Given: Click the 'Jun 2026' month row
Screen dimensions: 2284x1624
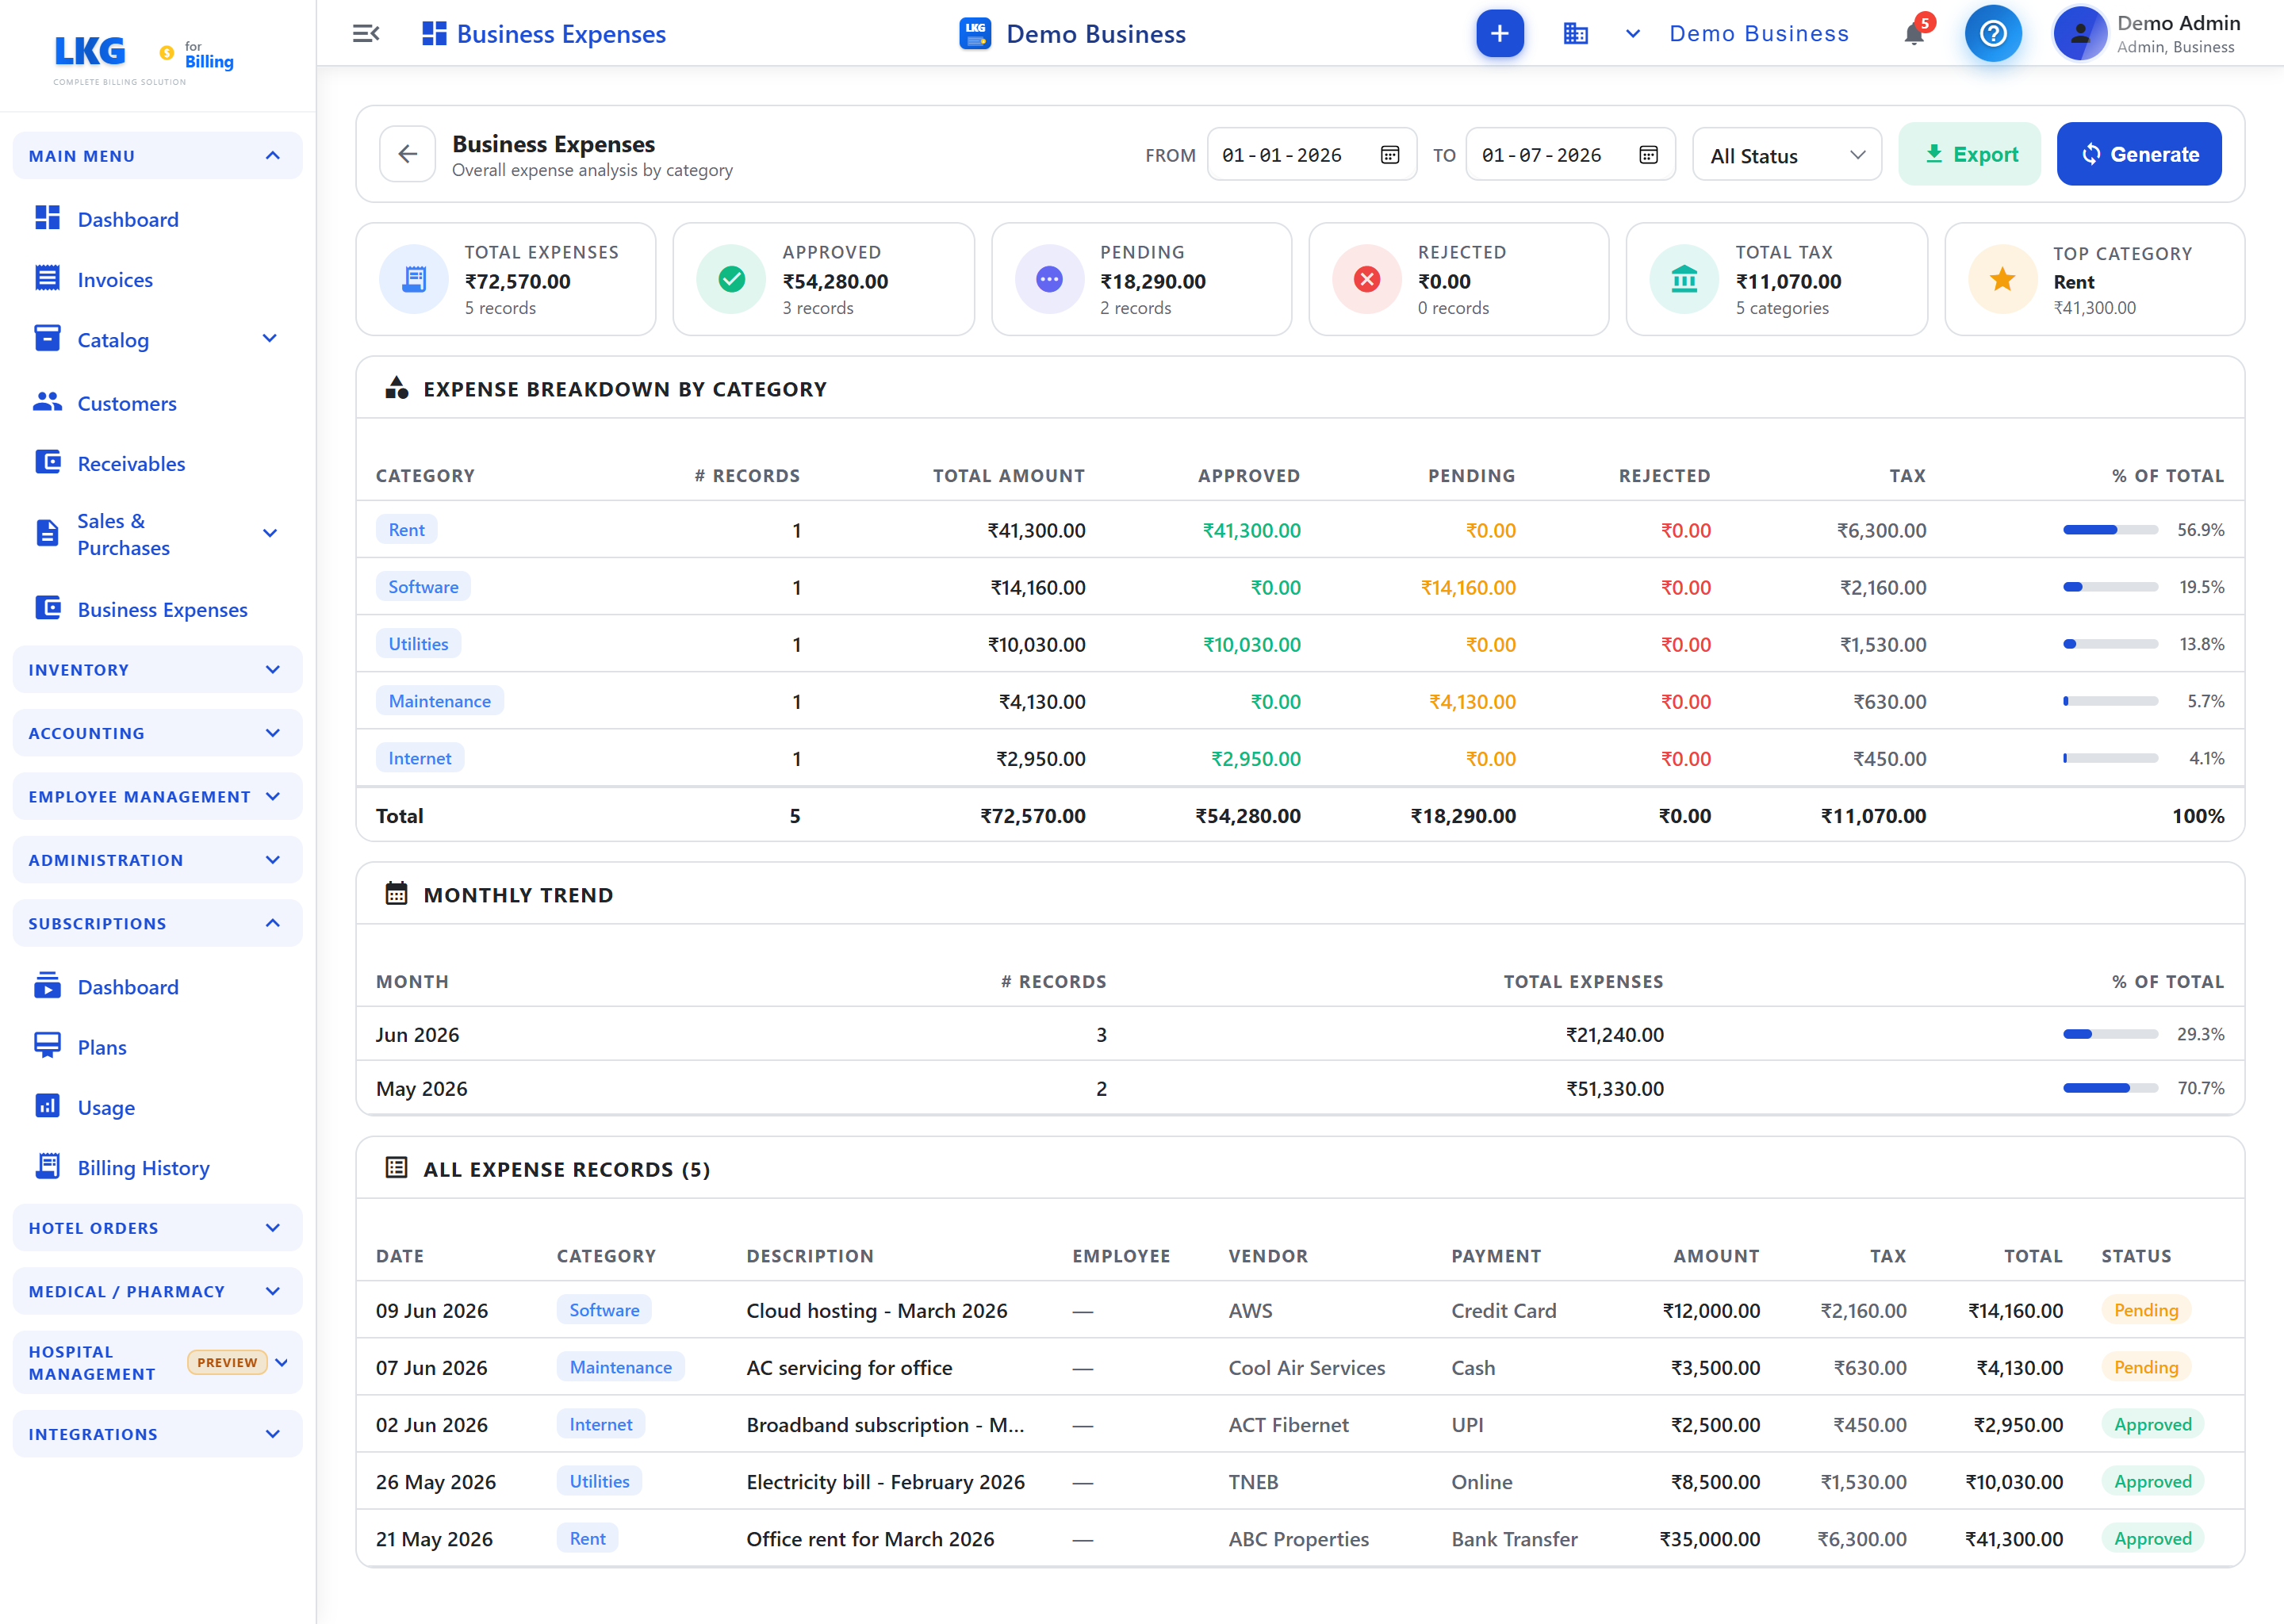Looking at the screenshot, I should pyautogui.click(x=1300, y=1034).
